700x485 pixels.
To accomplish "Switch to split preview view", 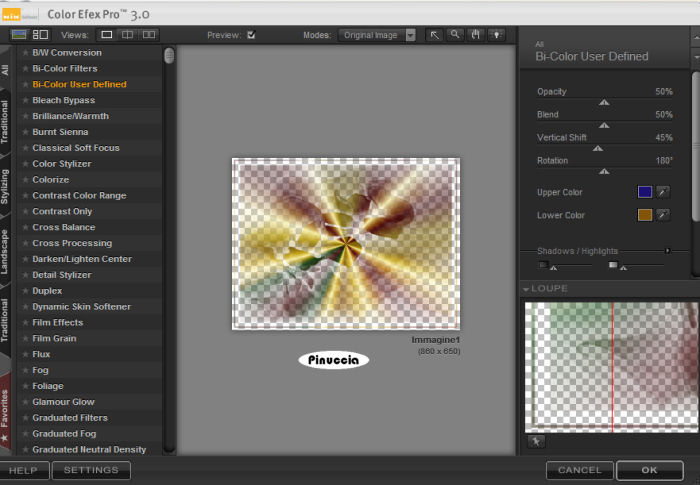I will pyautogui.click(x=129, y=35).
